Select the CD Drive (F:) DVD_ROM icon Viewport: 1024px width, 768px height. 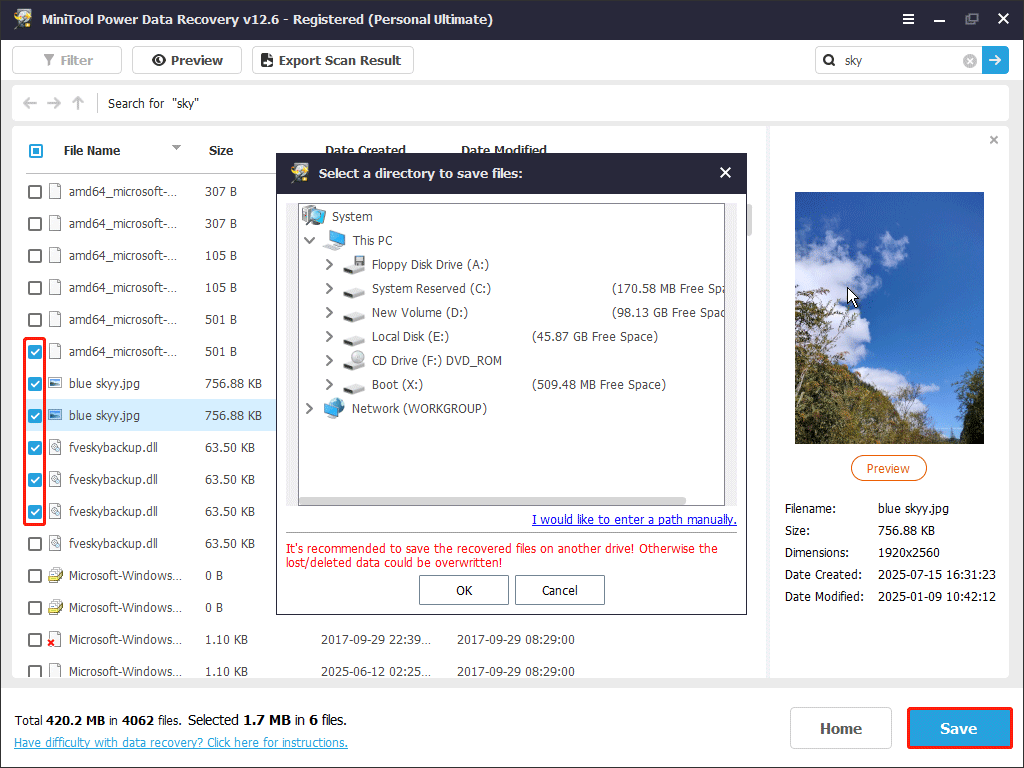pos(354,361)
